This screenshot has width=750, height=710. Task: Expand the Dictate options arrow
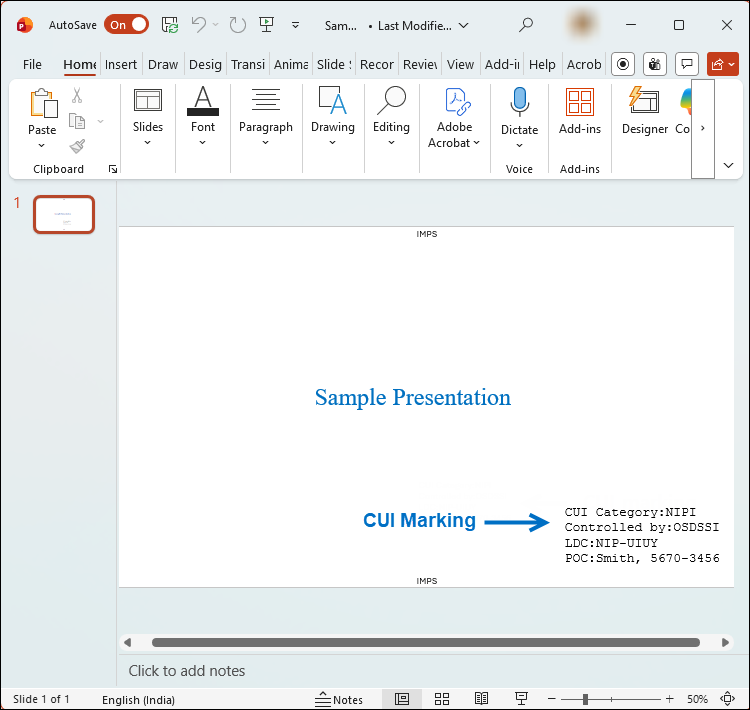click(x=519, y=145)
